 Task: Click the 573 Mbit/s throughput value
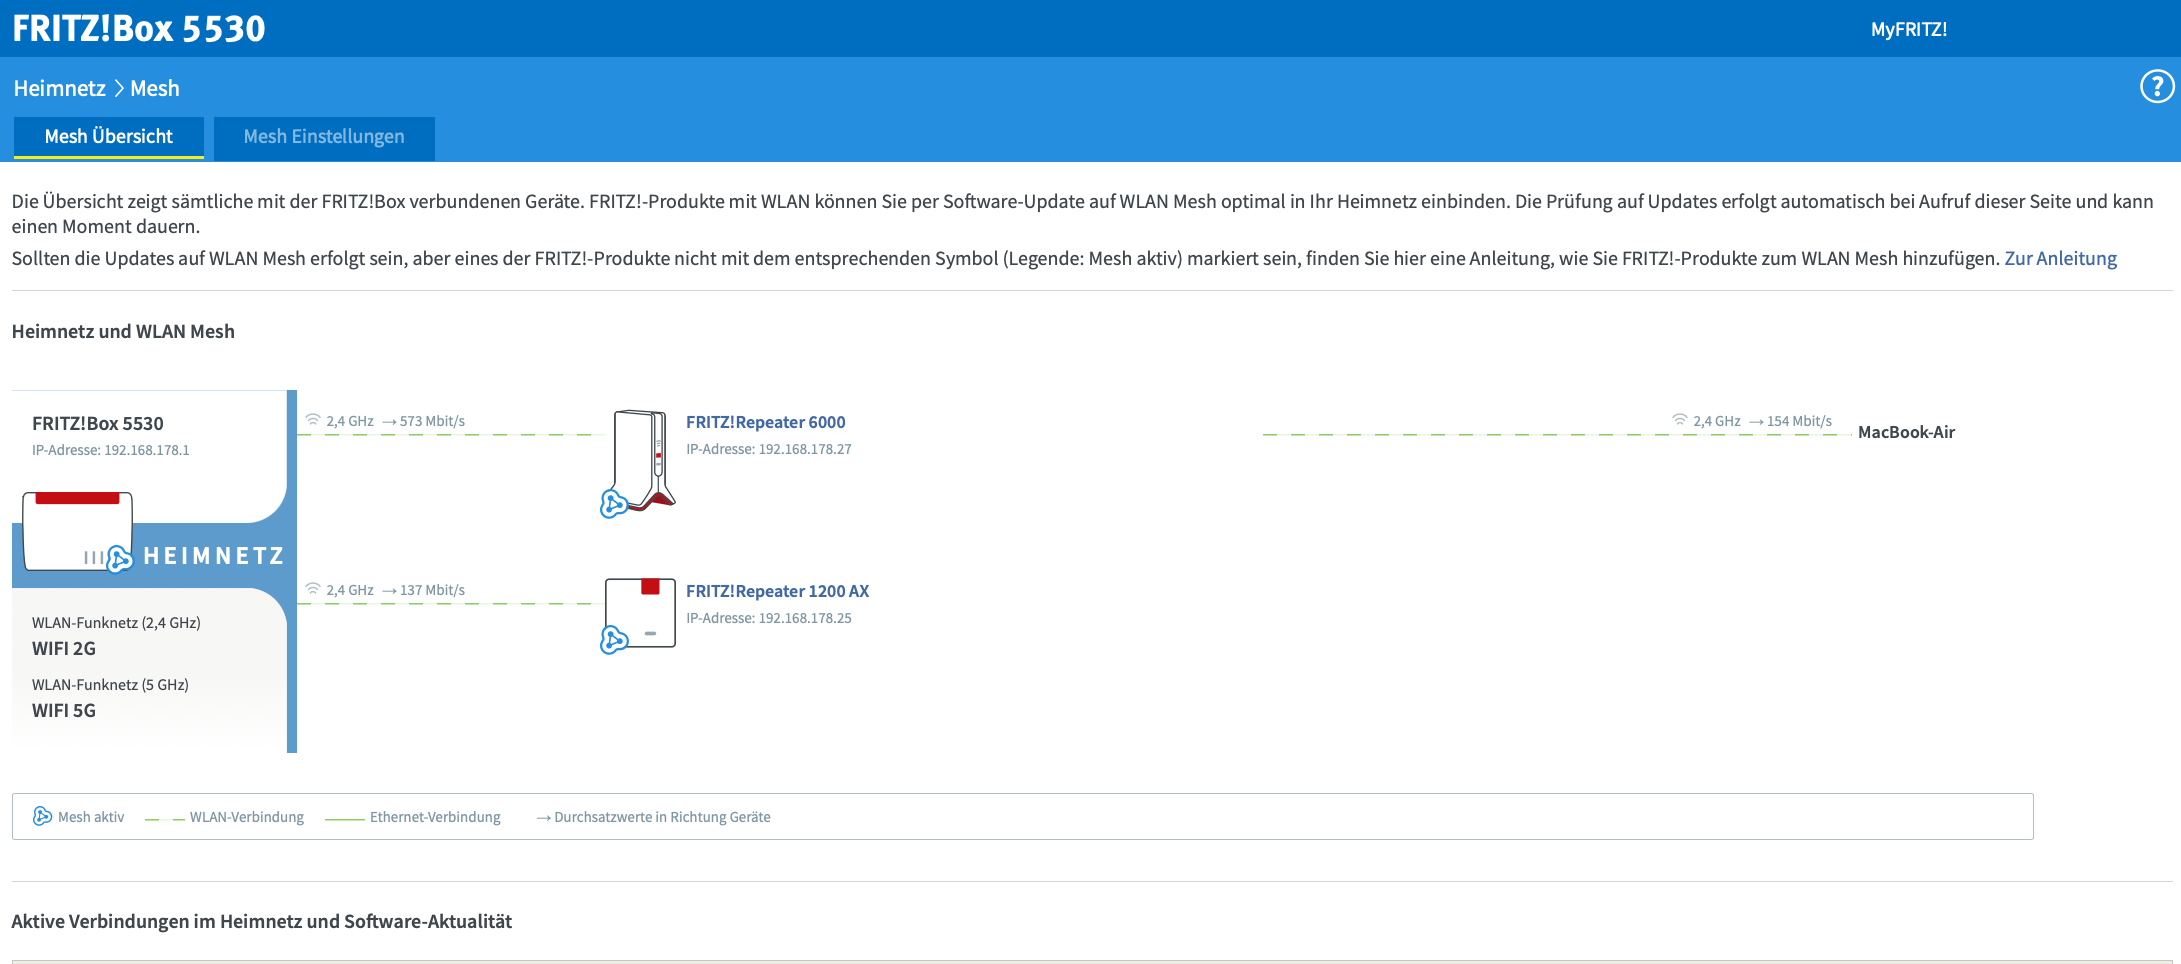432,421
